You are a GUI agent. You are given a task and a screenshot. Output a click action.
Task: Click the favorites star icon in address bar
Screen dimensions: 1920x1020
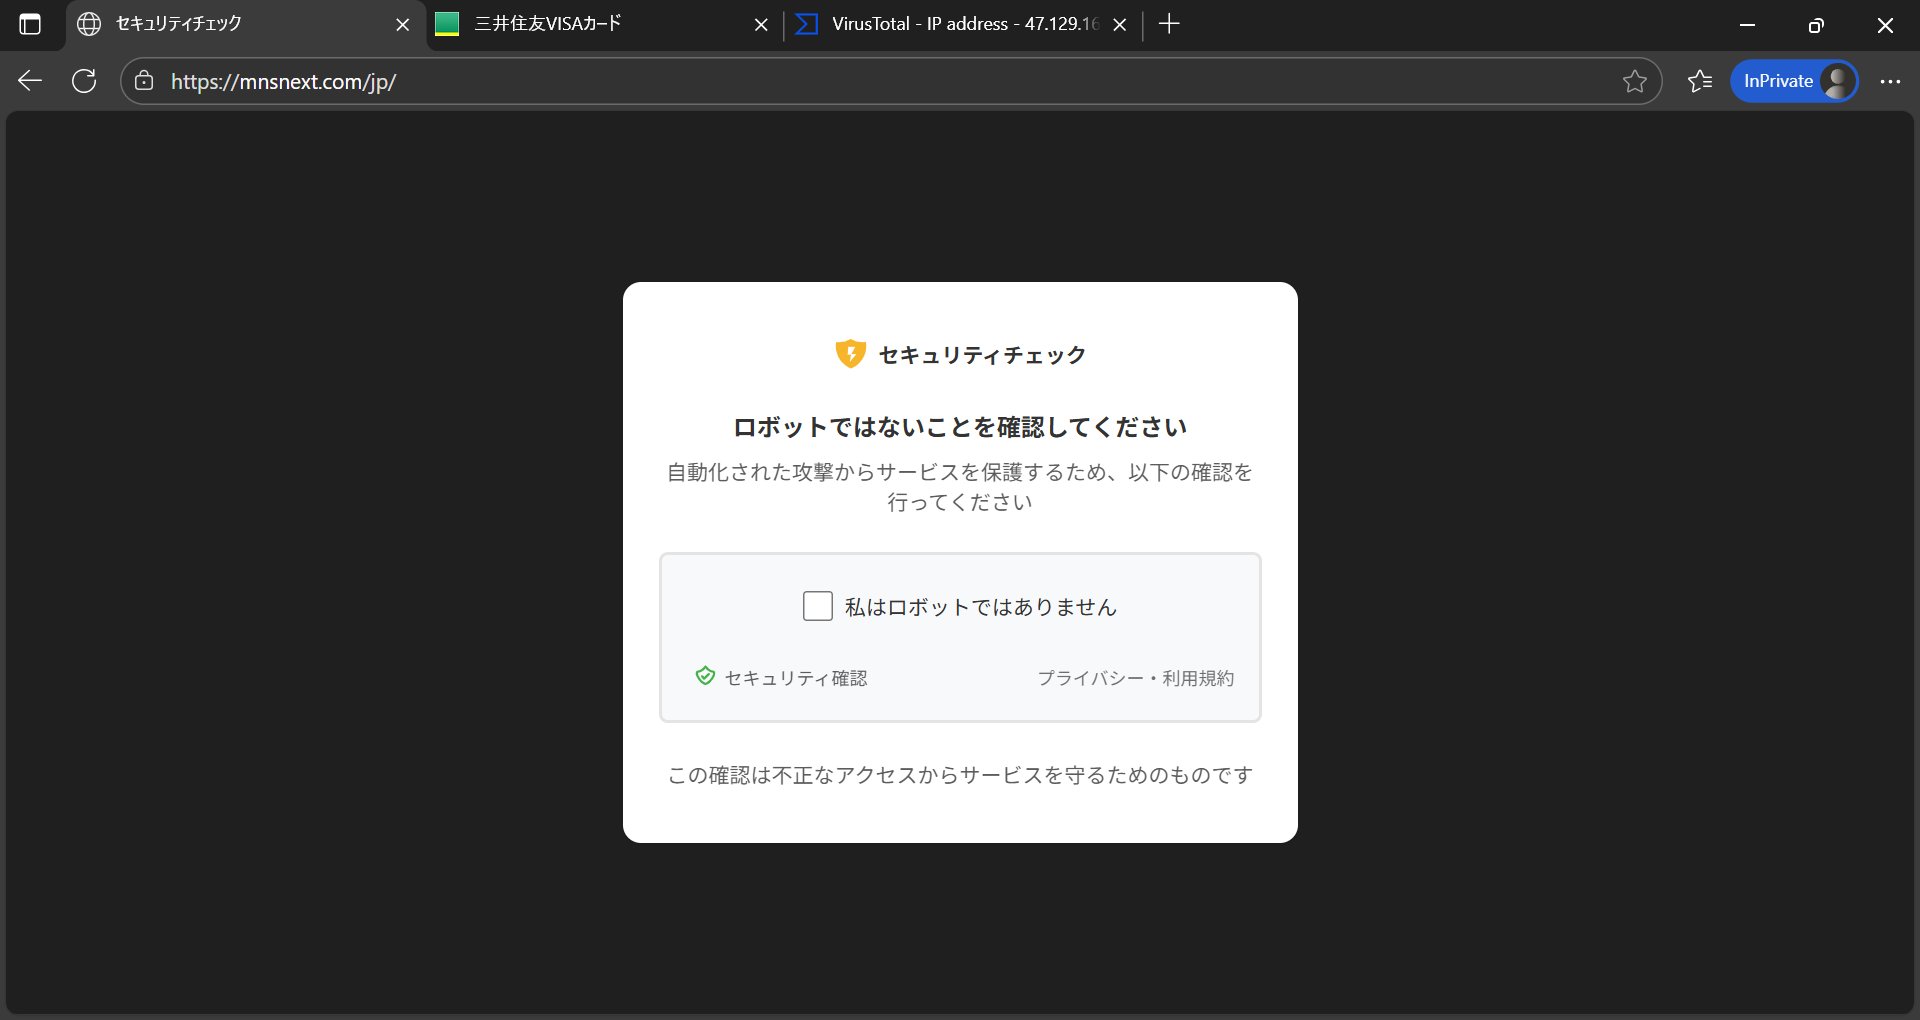coord(1635,81)
